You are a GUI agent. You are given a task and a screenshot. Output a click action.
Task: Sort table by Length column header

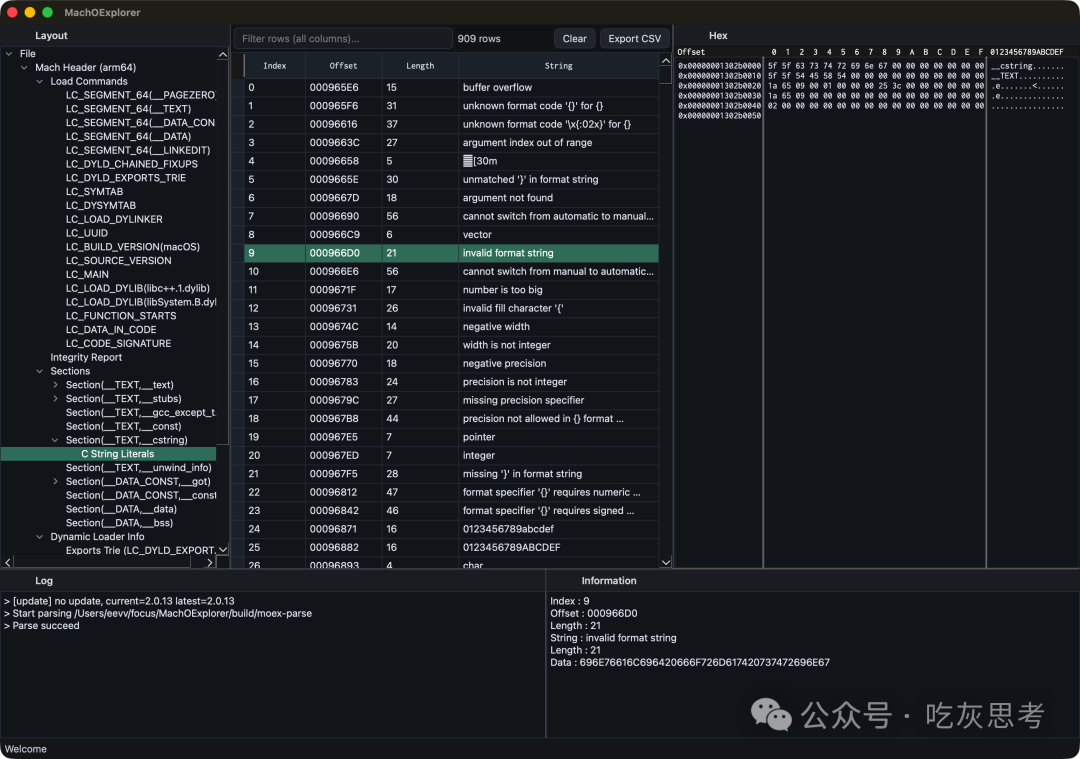point(420,65)
